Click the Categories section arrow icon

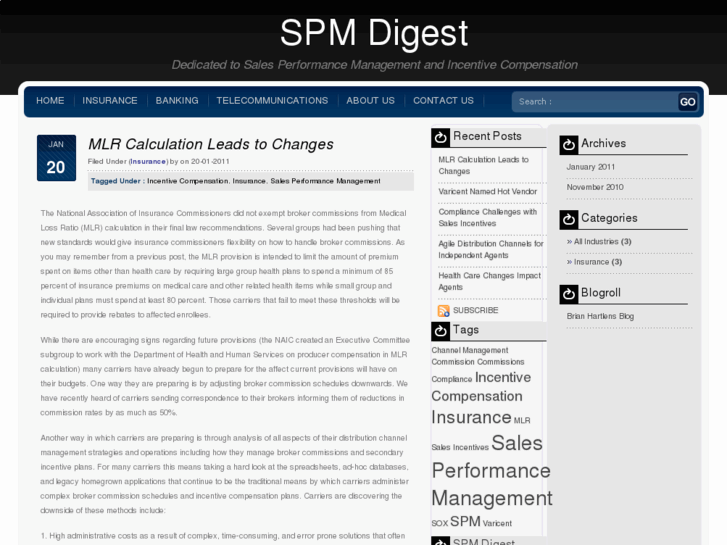569,220
